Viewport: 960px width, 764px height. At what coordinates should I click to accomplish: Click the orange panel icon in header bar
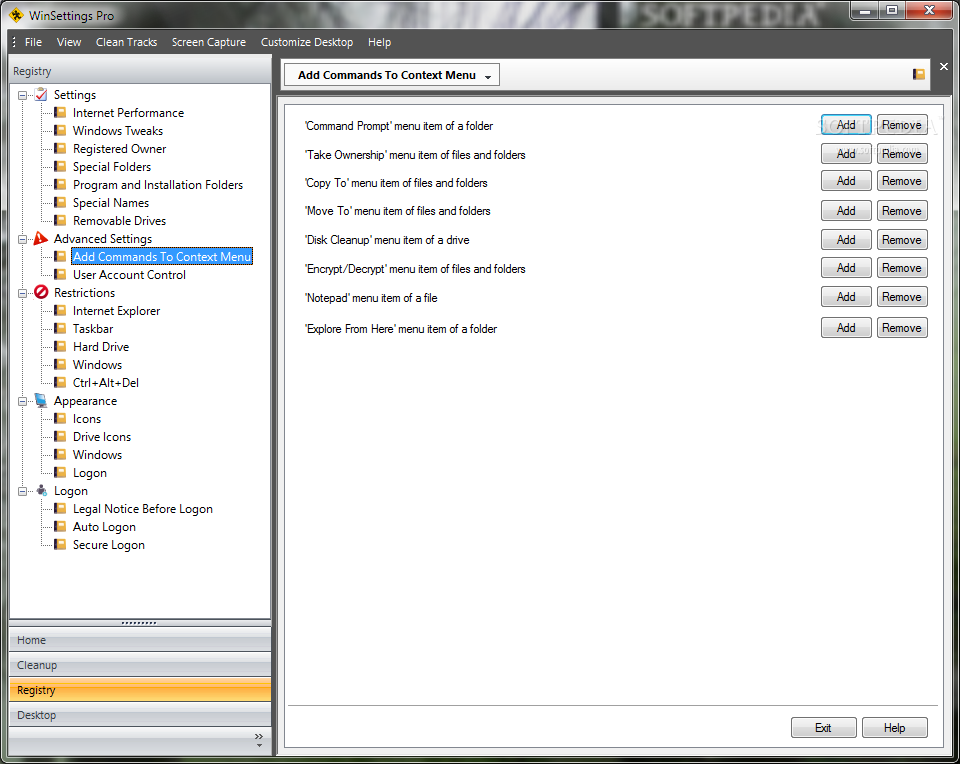point(918,74)
